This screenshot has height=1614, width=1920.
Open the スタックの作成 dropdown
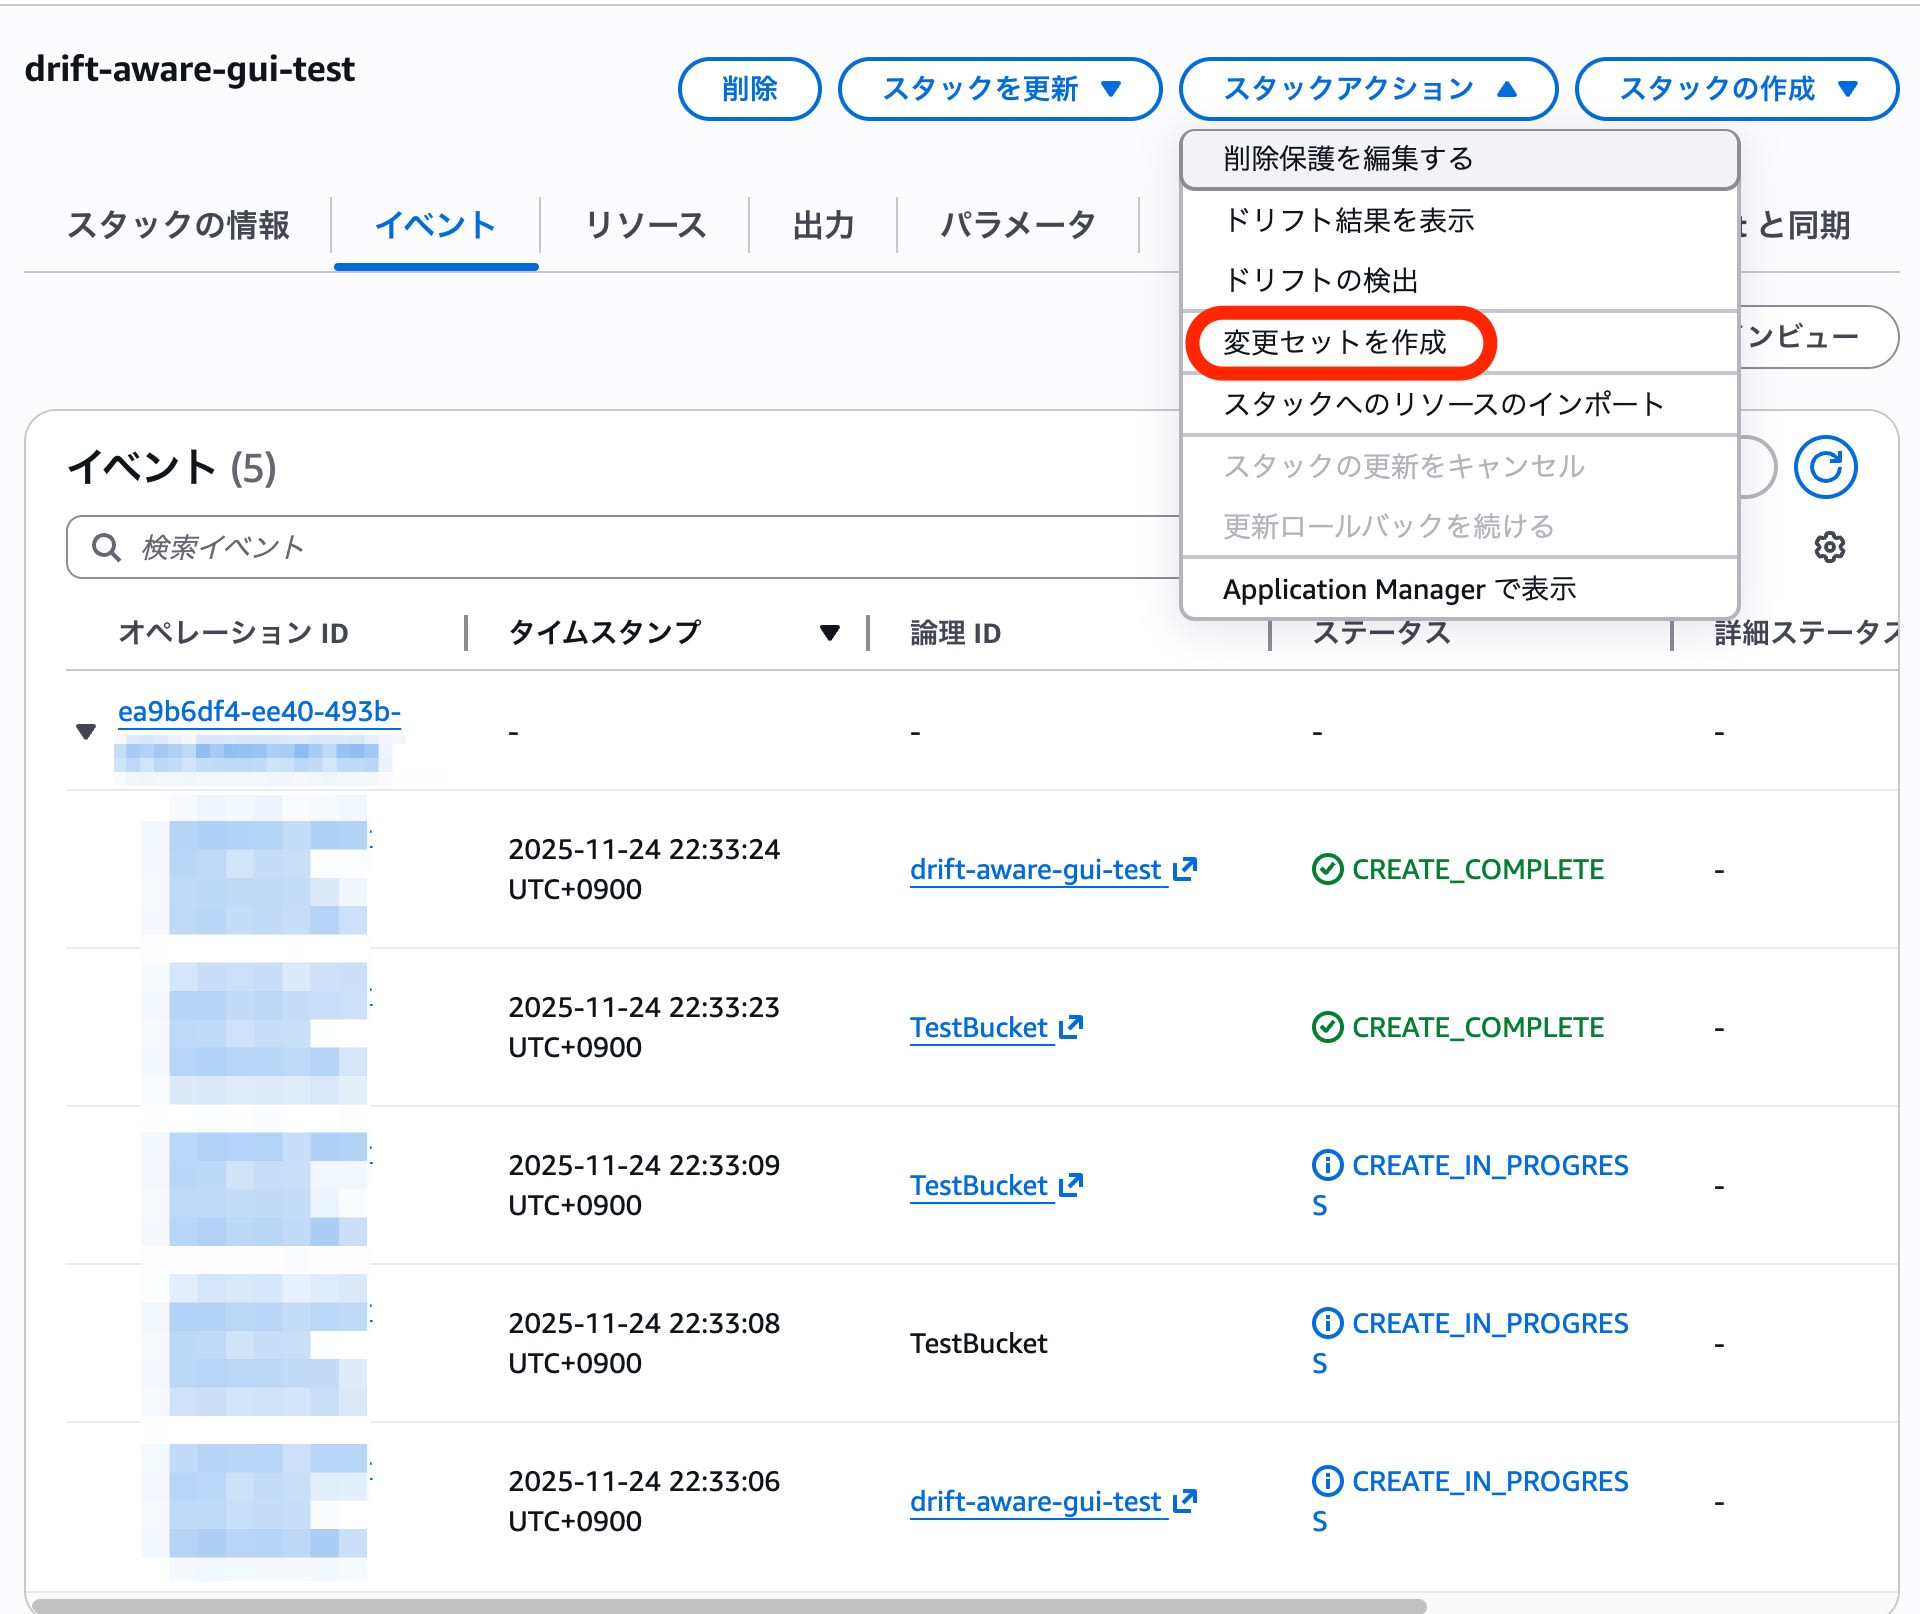click(1736, 89)
